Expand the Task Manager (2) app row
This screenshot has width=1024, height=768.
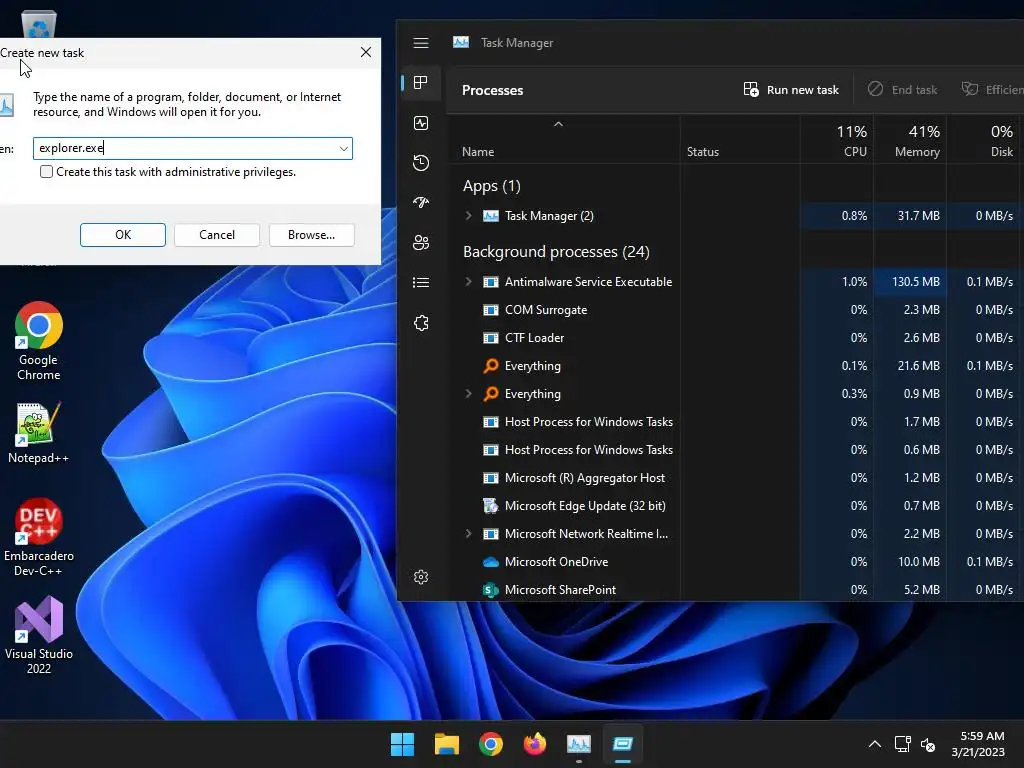[x=468, y=216]
